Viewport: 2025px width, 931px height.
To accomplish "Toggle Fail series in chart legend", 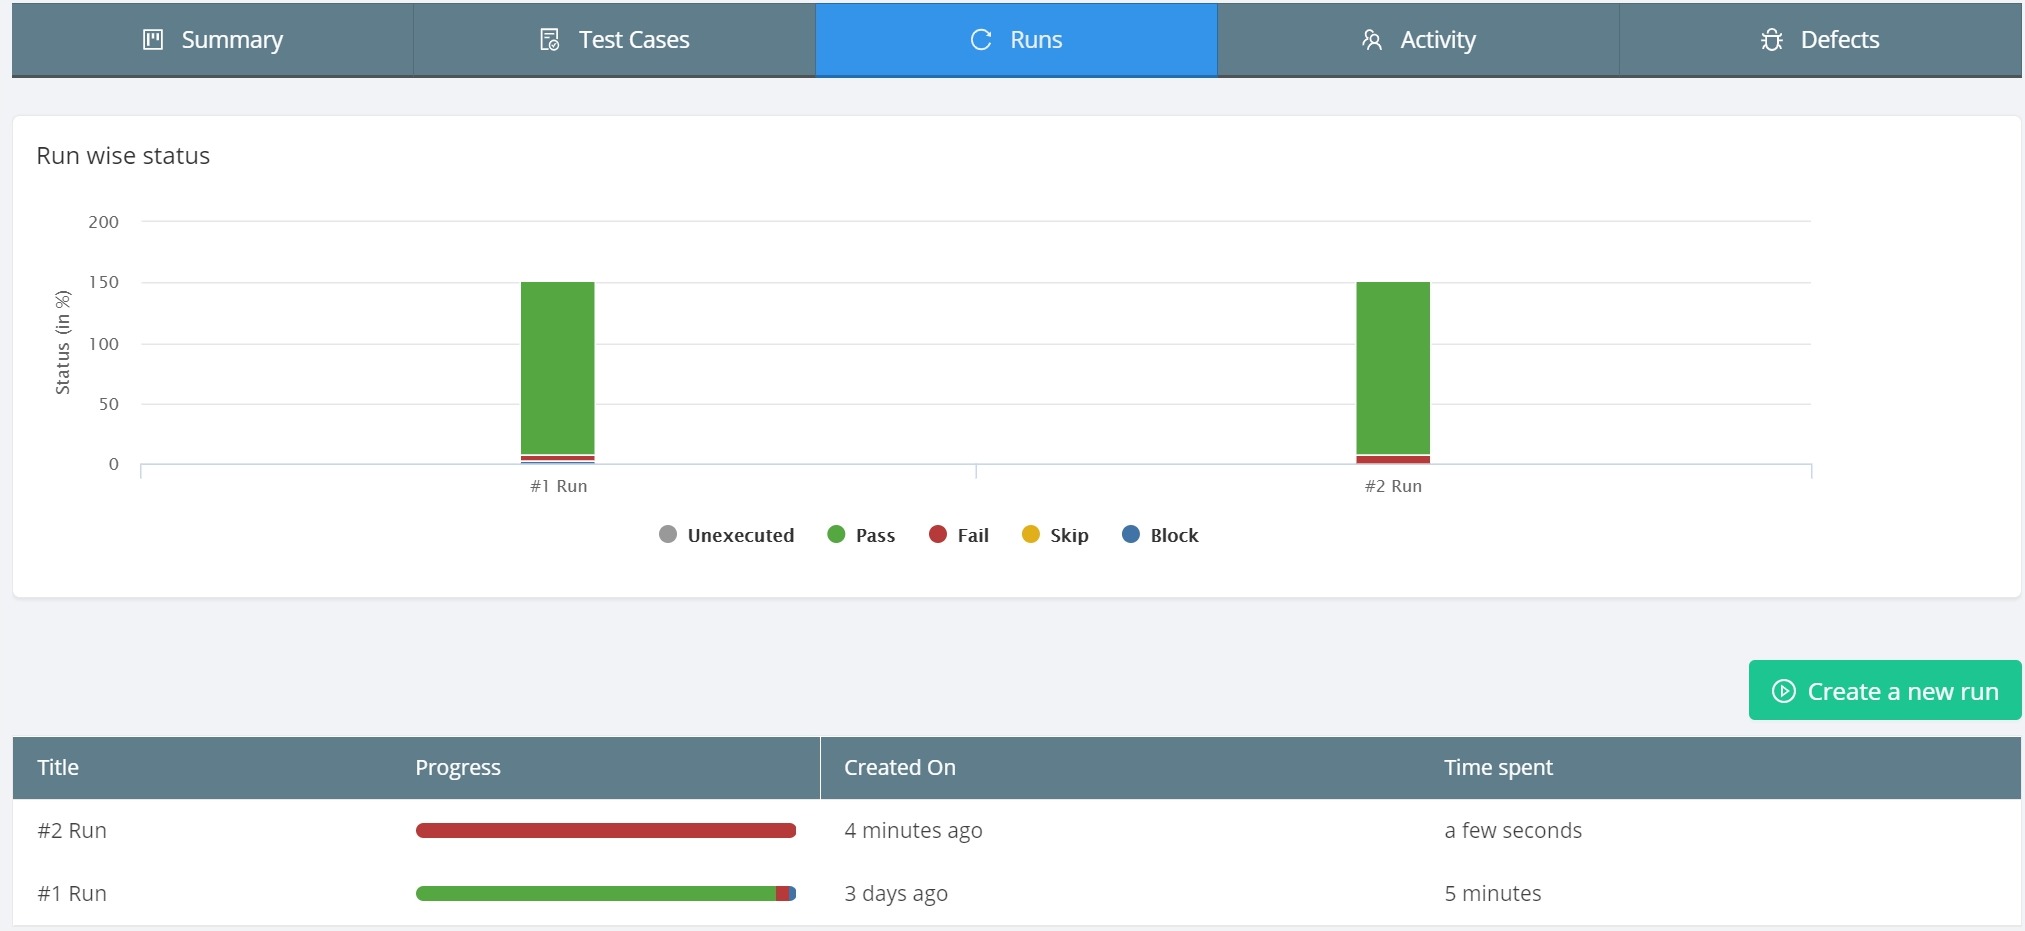I will (959, 535).
